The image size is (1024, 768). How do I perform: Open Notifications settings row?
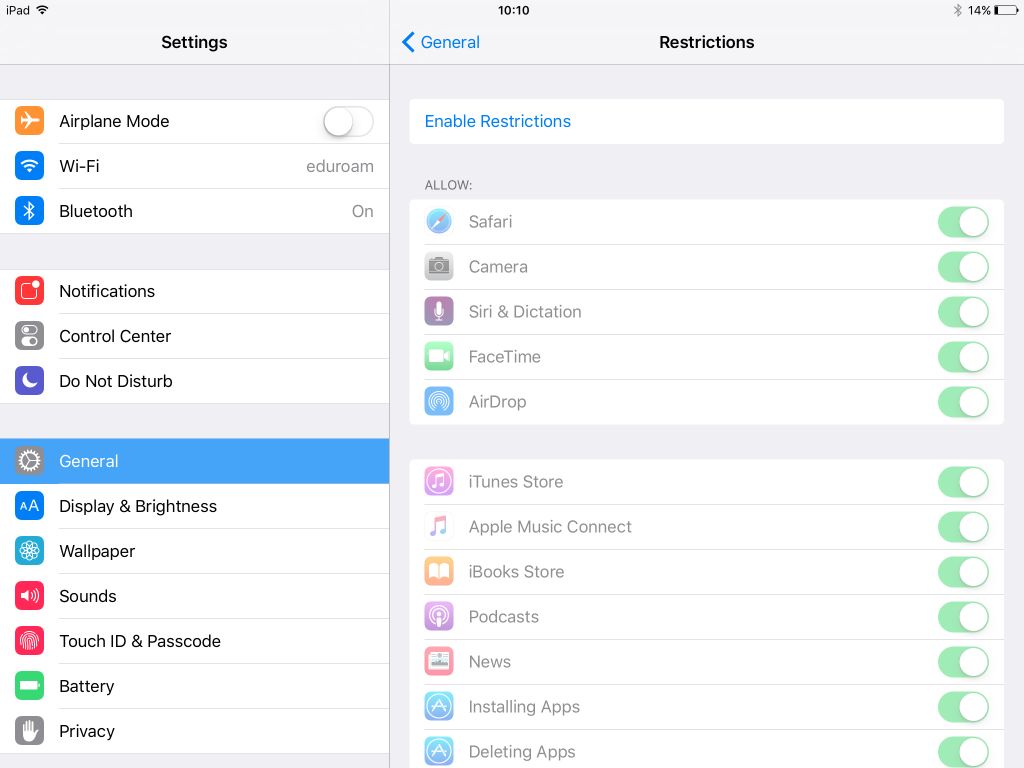[x=195, y=291]
